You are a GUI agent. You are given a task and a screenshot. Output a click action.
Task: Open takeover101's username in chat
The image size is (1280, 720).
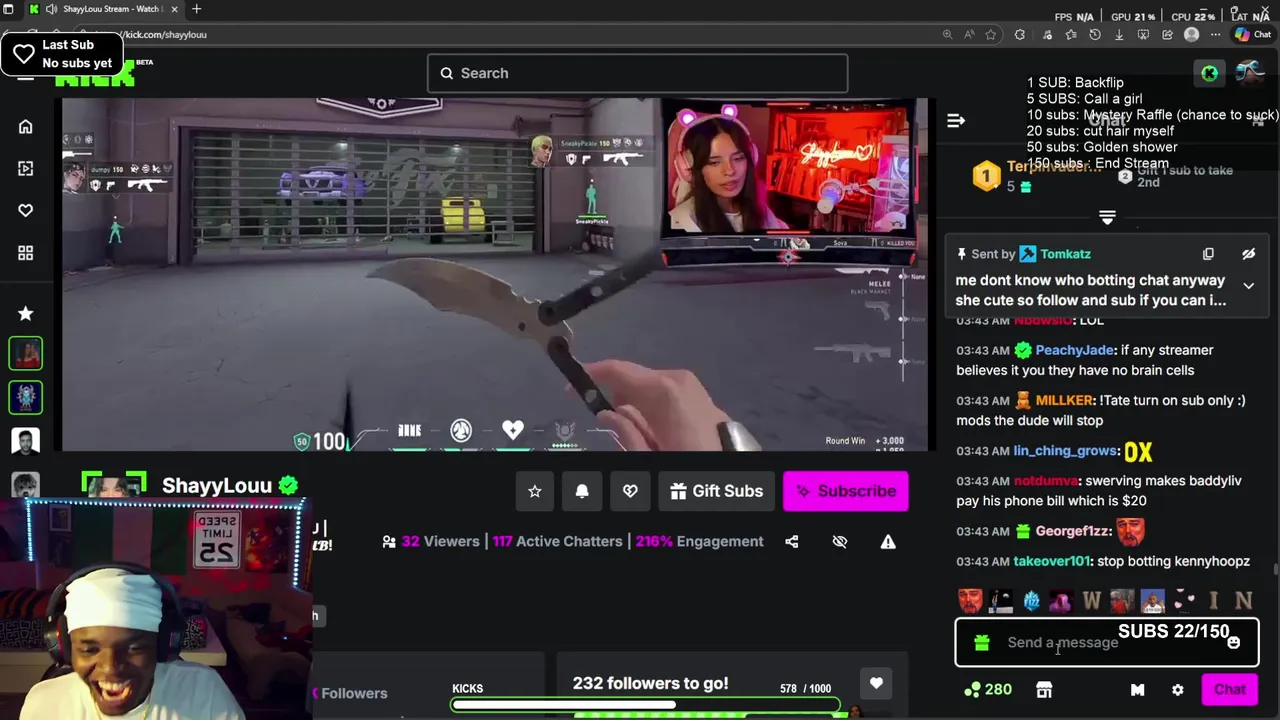point(1052,561)
